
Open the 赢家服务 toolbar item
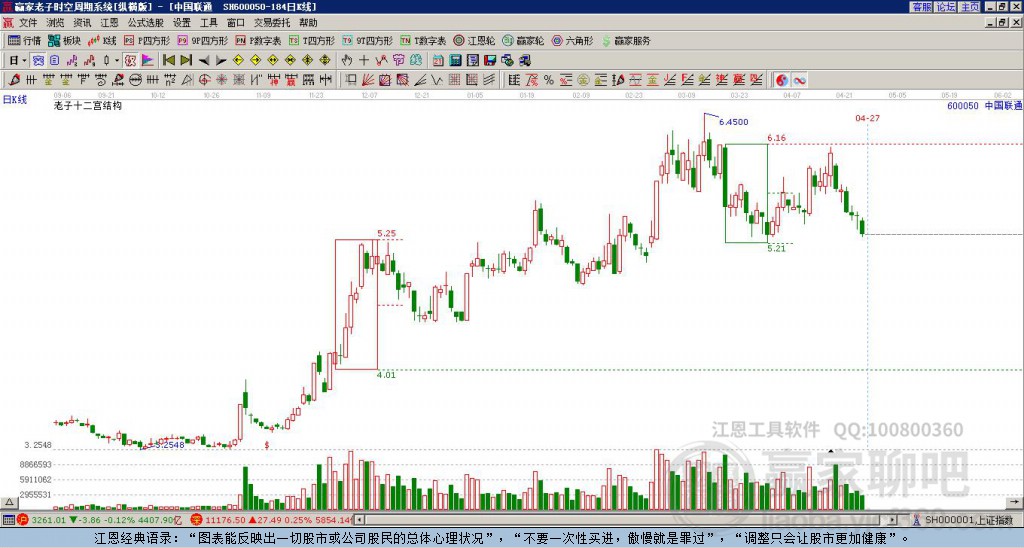click(626, 40)
